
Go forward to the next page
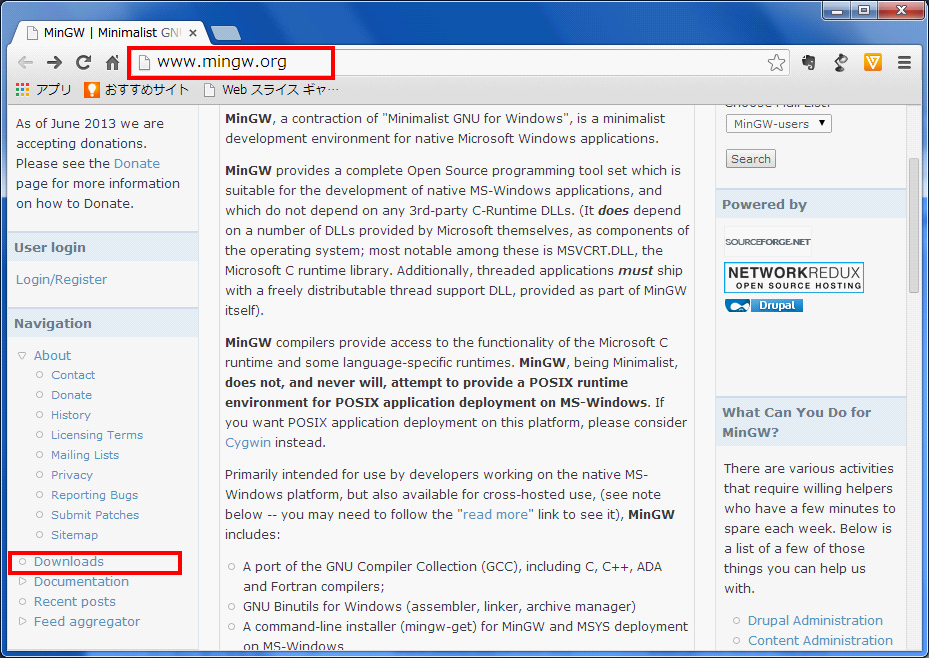55,62
